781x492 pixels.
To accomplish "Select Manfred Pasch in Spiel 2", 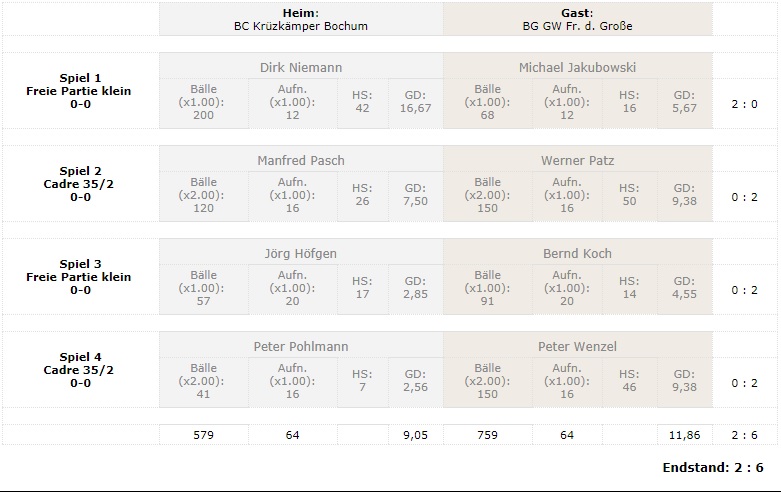I will (300, 160).
